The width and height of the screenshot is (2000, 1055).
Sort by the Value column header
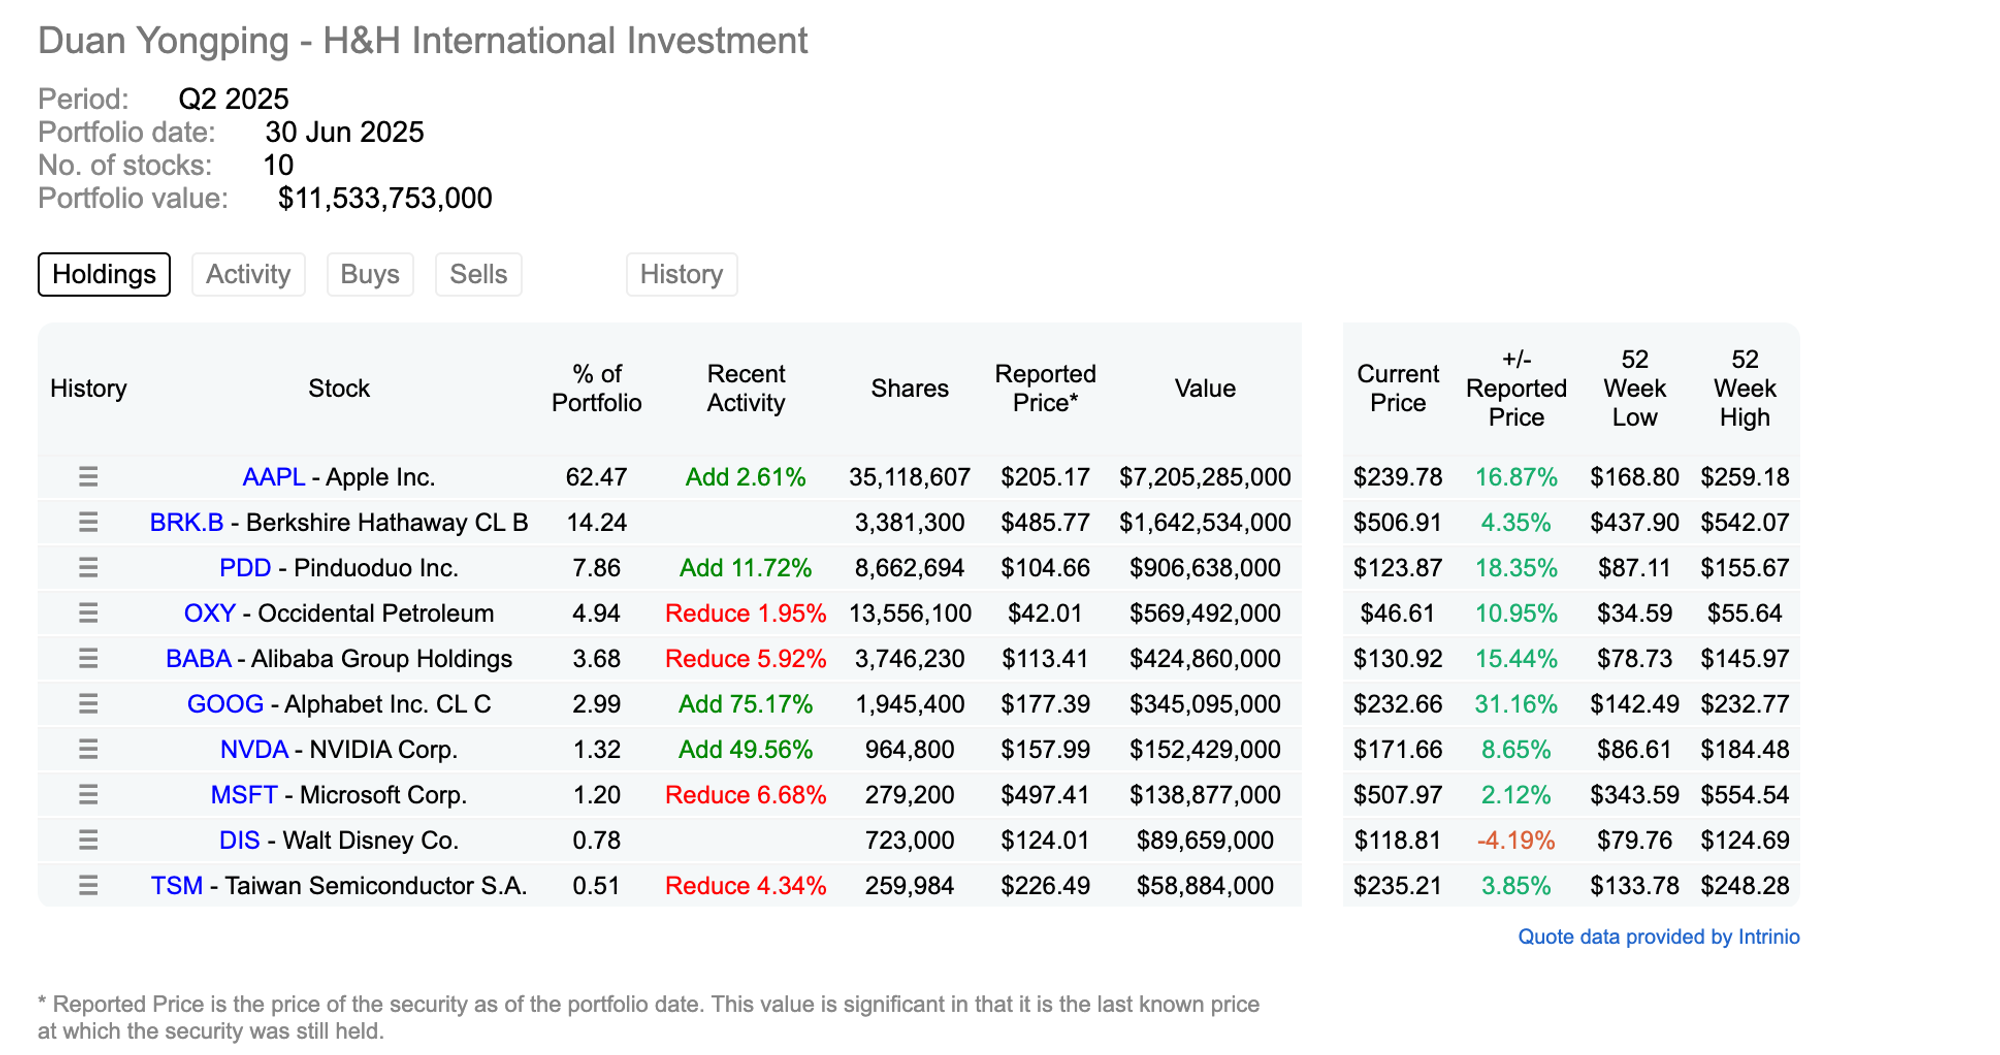coord(1204,388)
